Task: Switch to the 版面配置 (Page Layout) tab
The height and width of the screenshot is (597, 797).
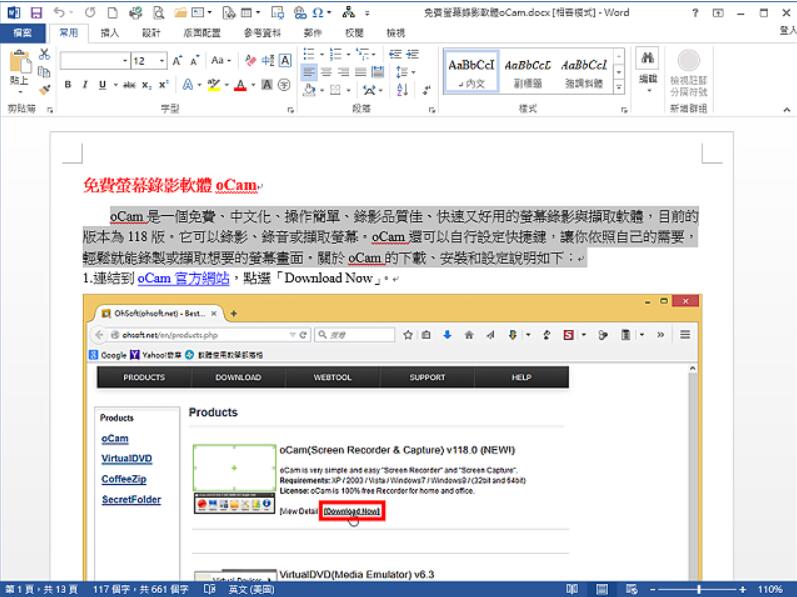Action: [x=201, y=33]
